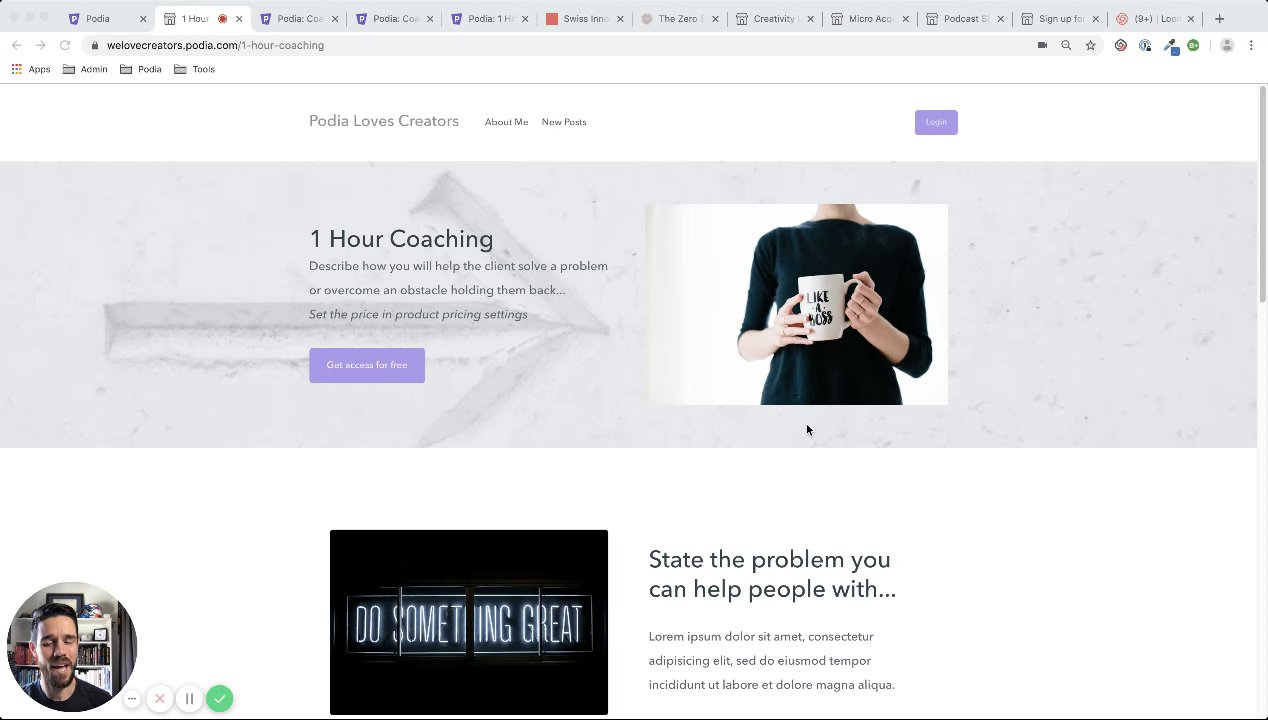Open Loom recorder more options ellipsis
The width and height of the screenshot is (1268, 720).
click(x=132, y=699)
